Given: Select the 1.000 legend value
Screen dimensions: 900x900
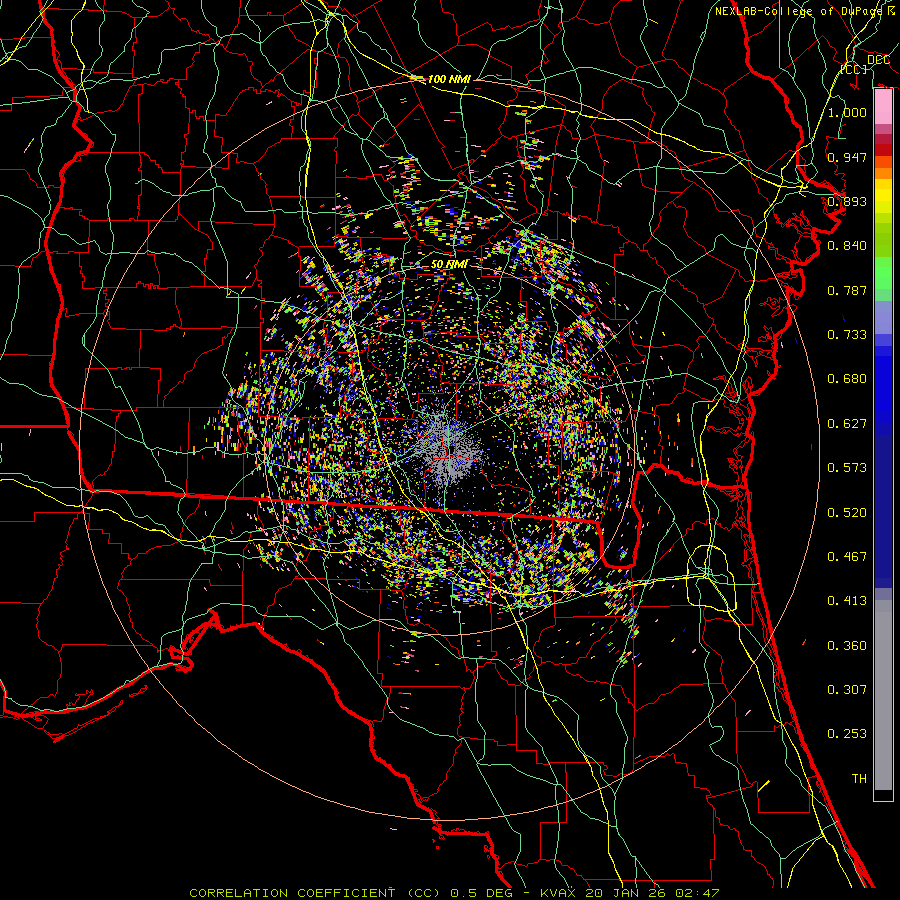Looking at the screenshot, I should point(847,112).
